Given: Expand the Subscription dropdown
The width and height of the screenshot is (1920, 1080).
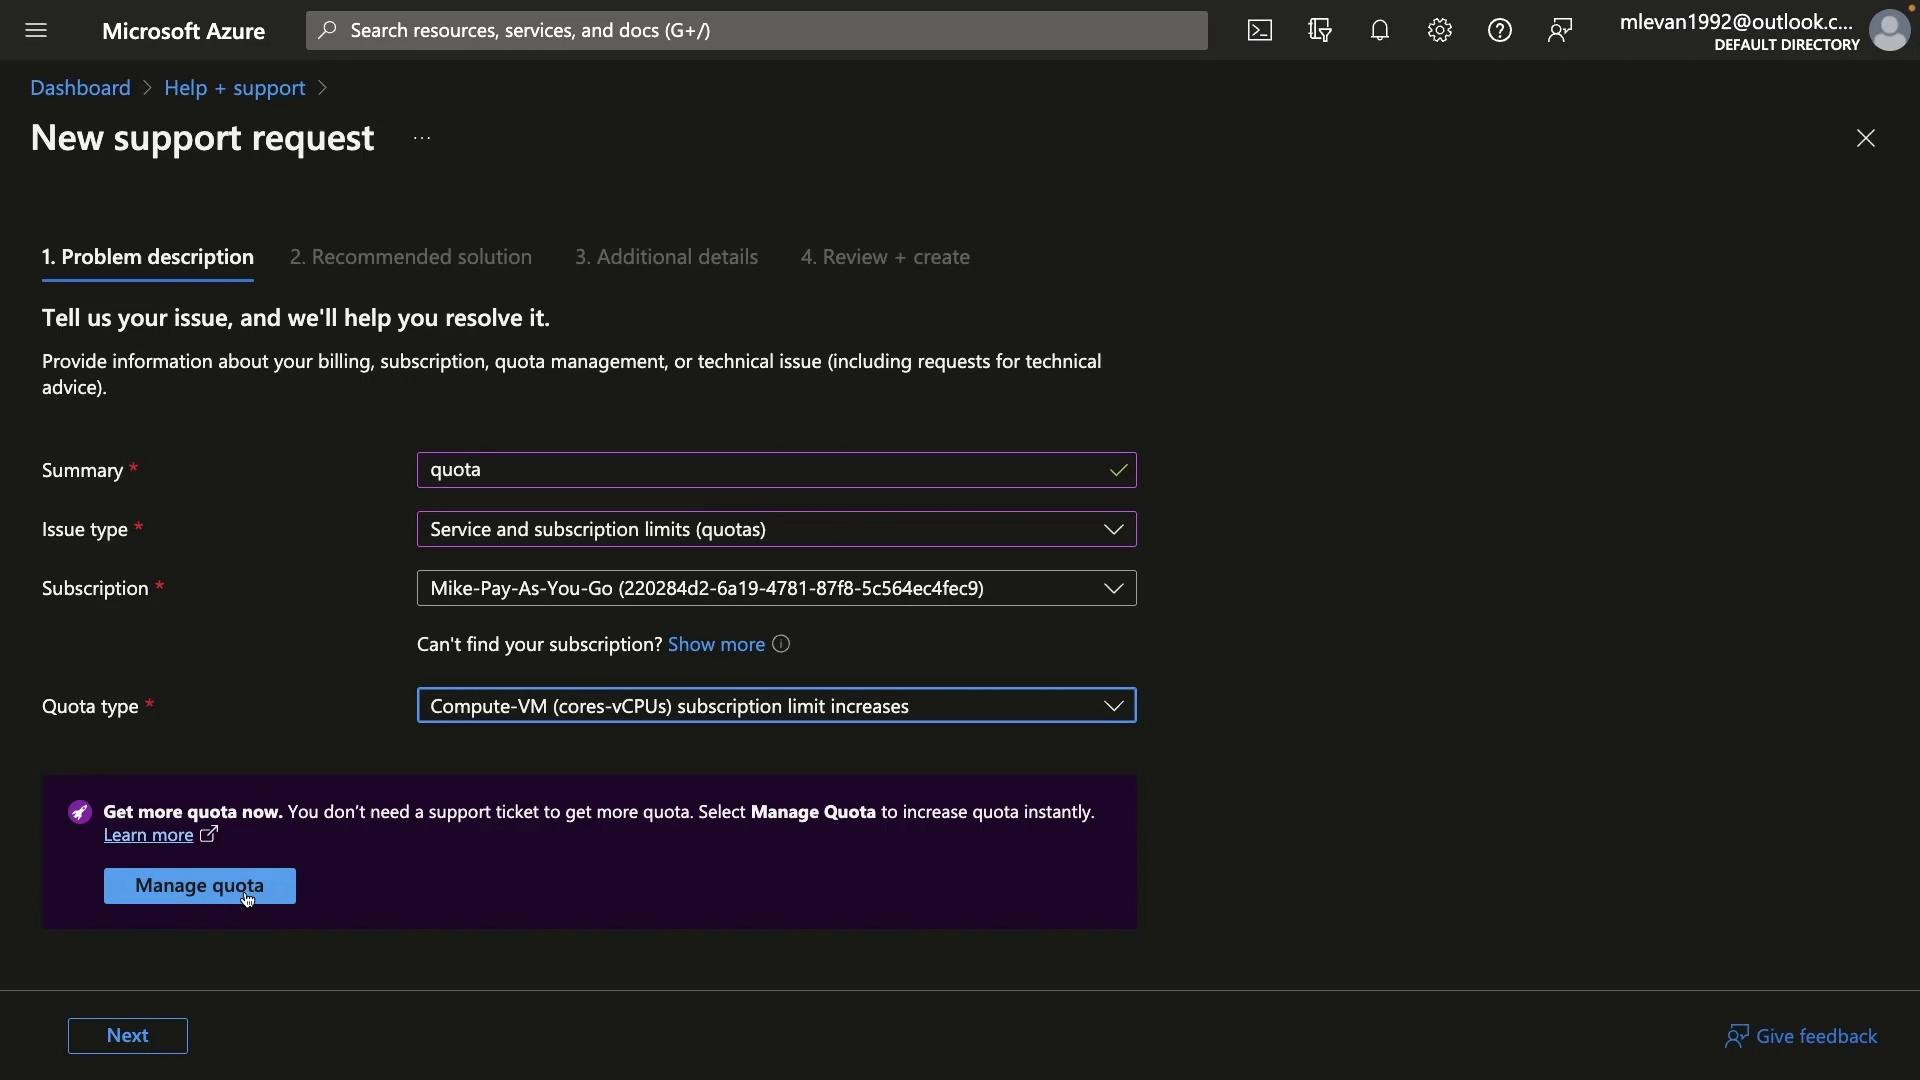Looking at the screenshot, I should point(1114,589).
